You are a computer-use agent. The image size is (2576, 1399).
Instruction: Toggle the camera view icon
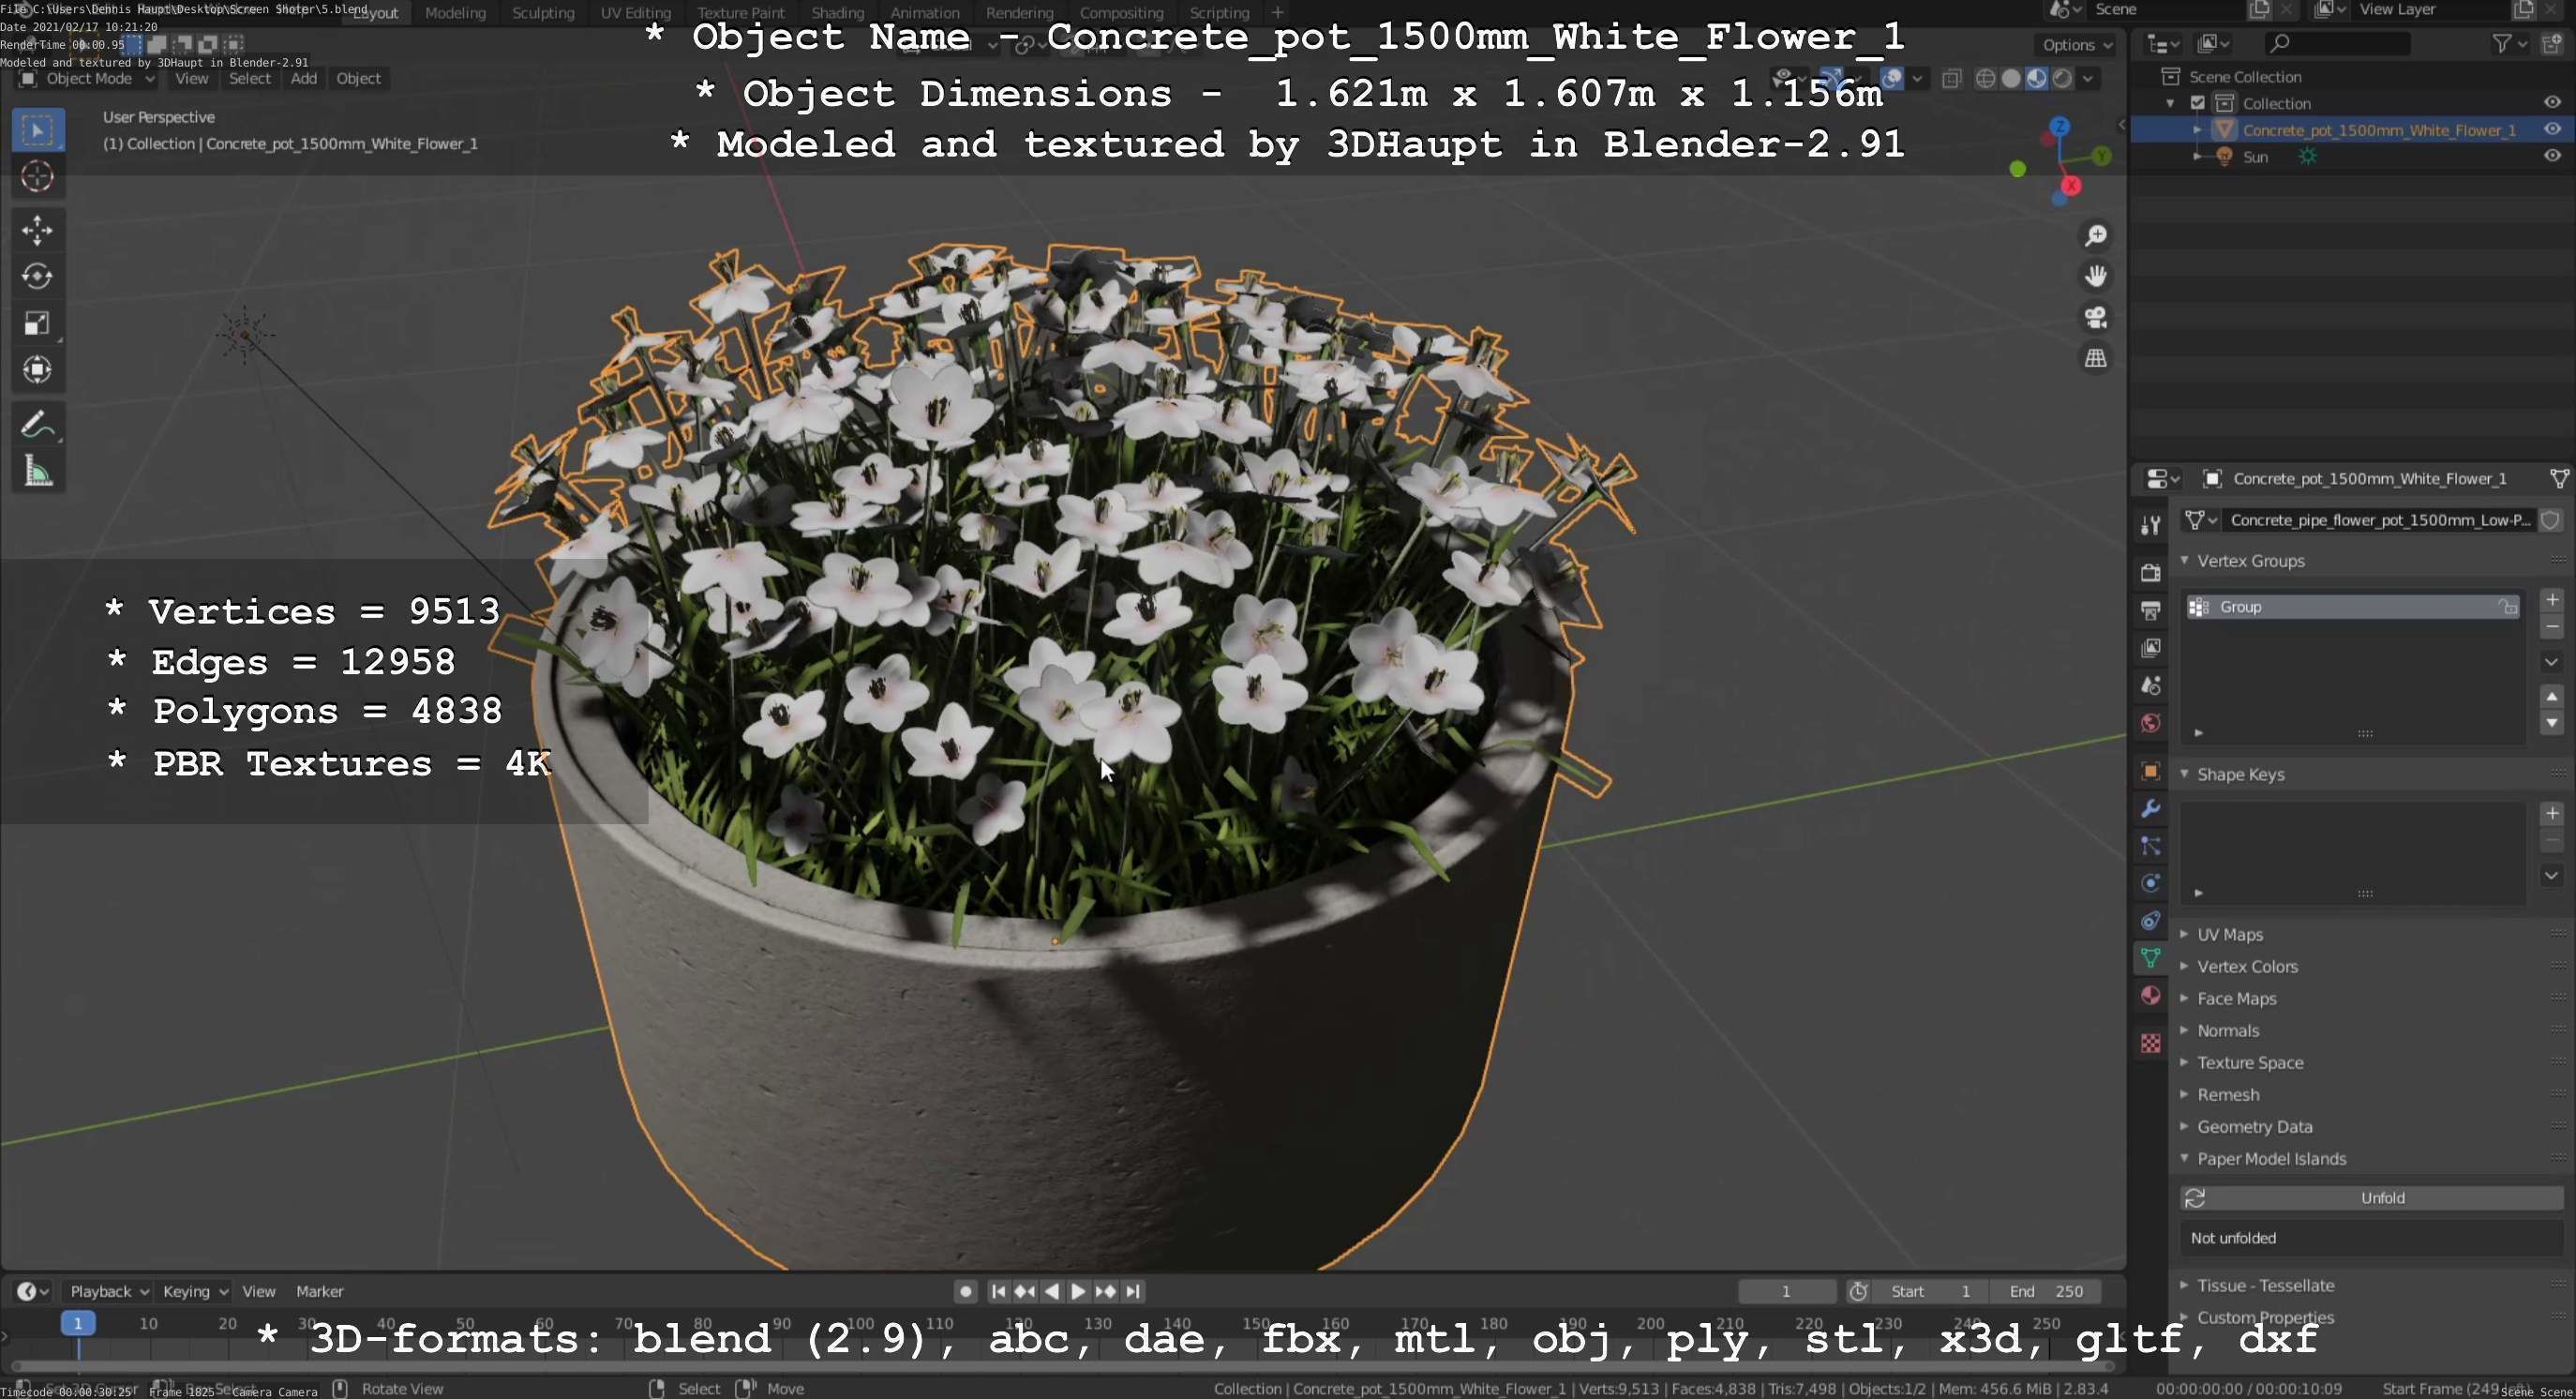(2095, 317)
